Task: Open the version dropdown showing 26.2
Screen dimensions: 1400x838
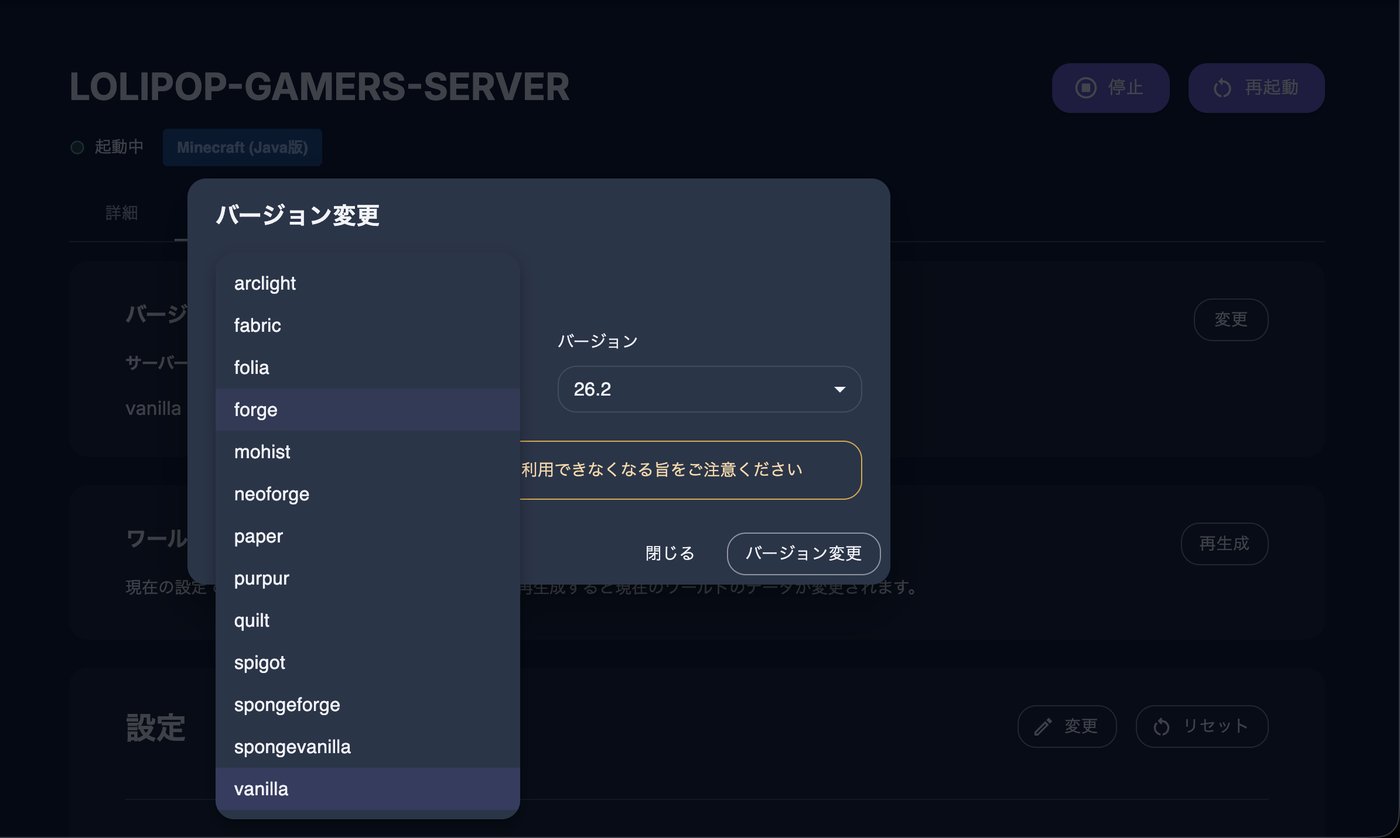Action: (709, 389)
